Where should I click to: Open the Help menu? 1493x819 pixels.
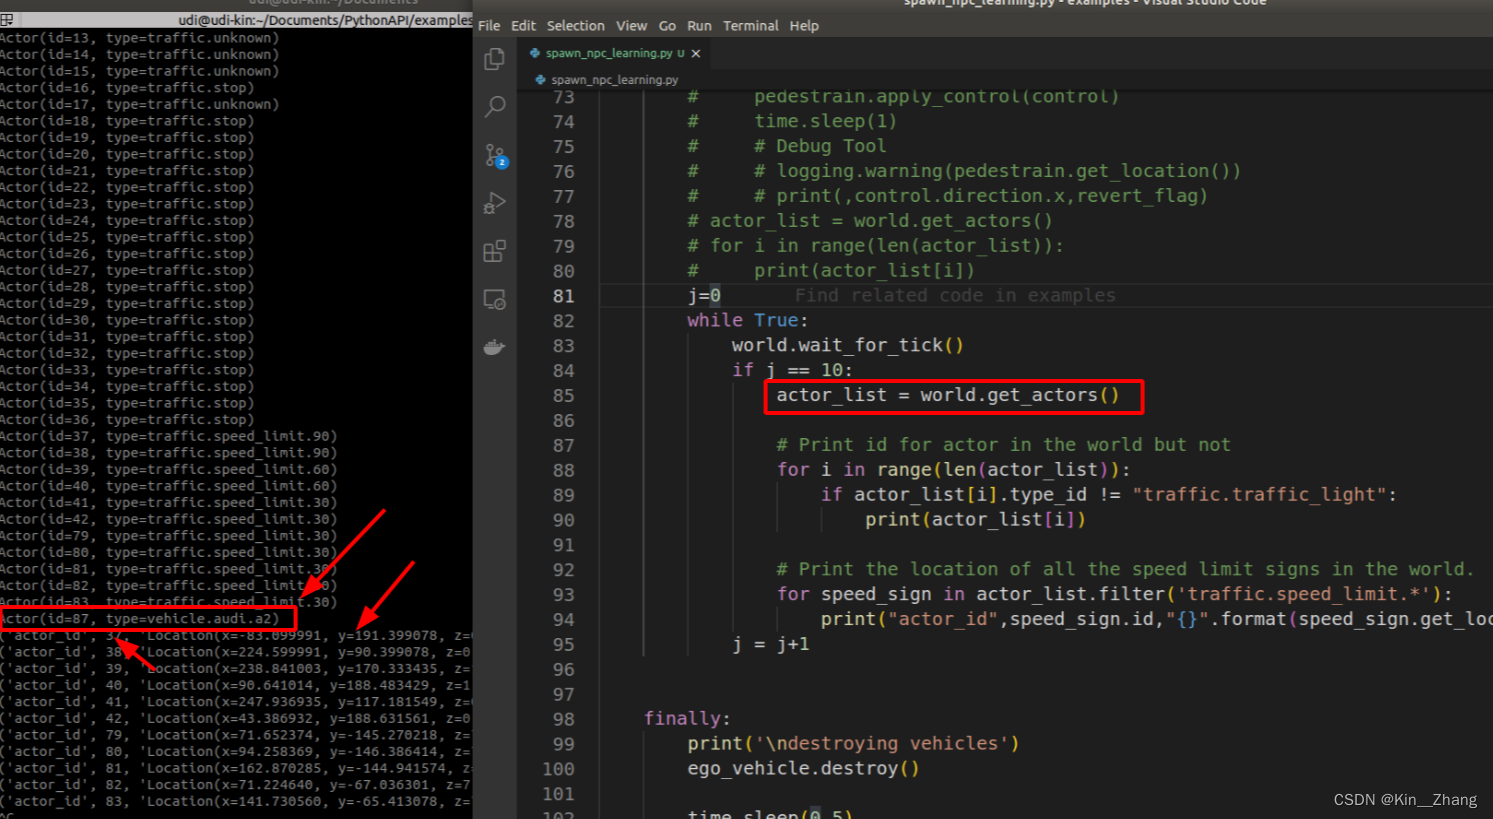[804, 26]
